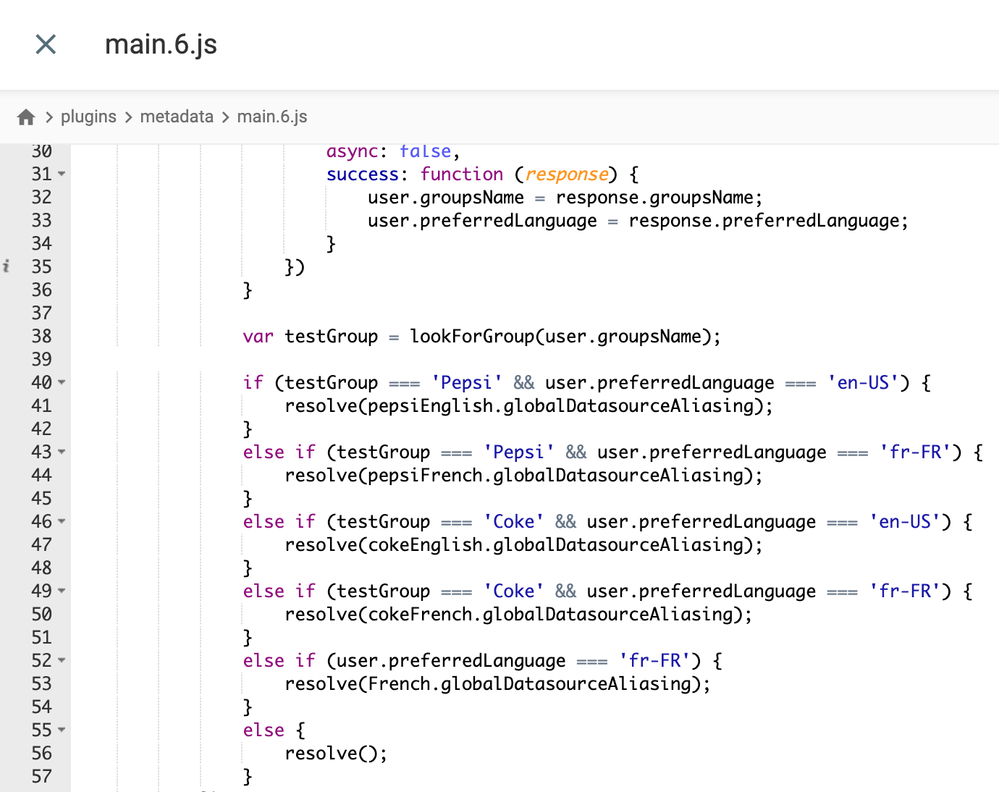Select main.6.js in the breadcrumb
Screen dimensions: 999x792
click(x=272, y=117)
